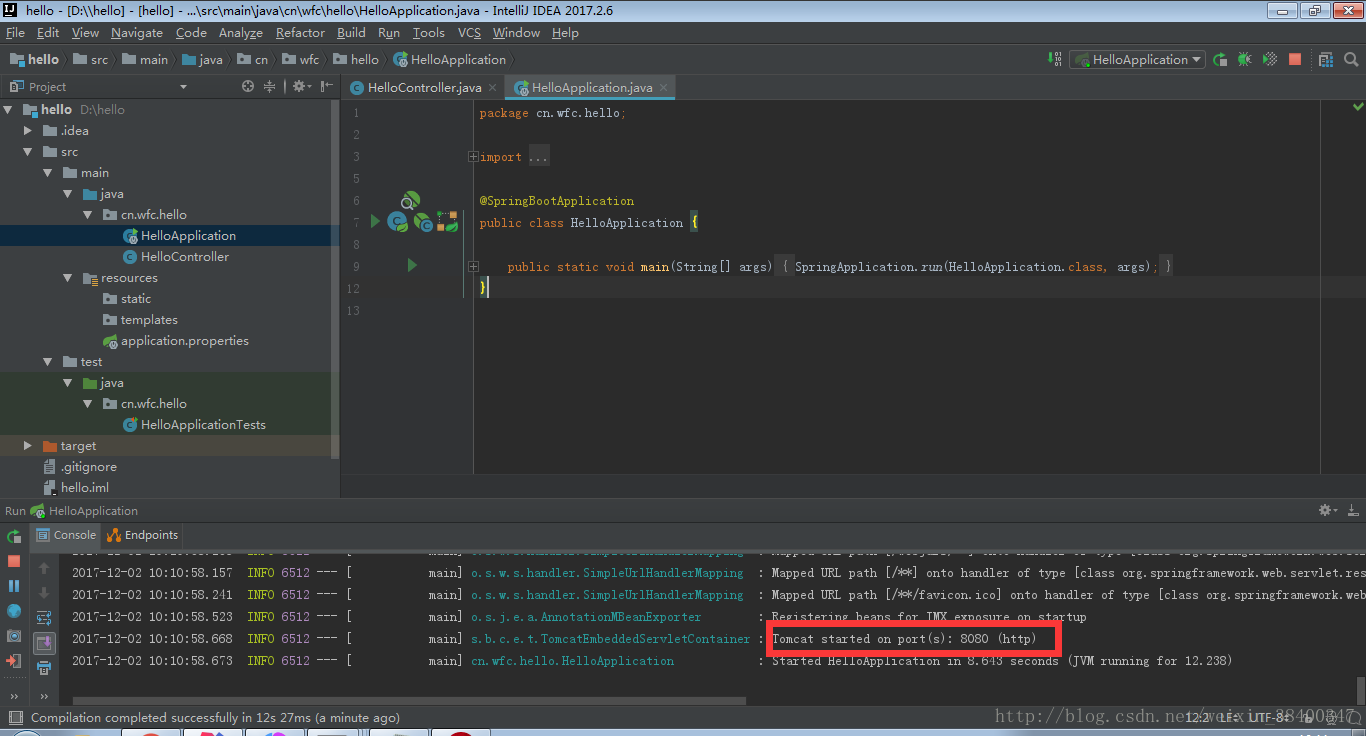Collapse all nodes in Project panel

pyautogui.click(x=269, y=87)
